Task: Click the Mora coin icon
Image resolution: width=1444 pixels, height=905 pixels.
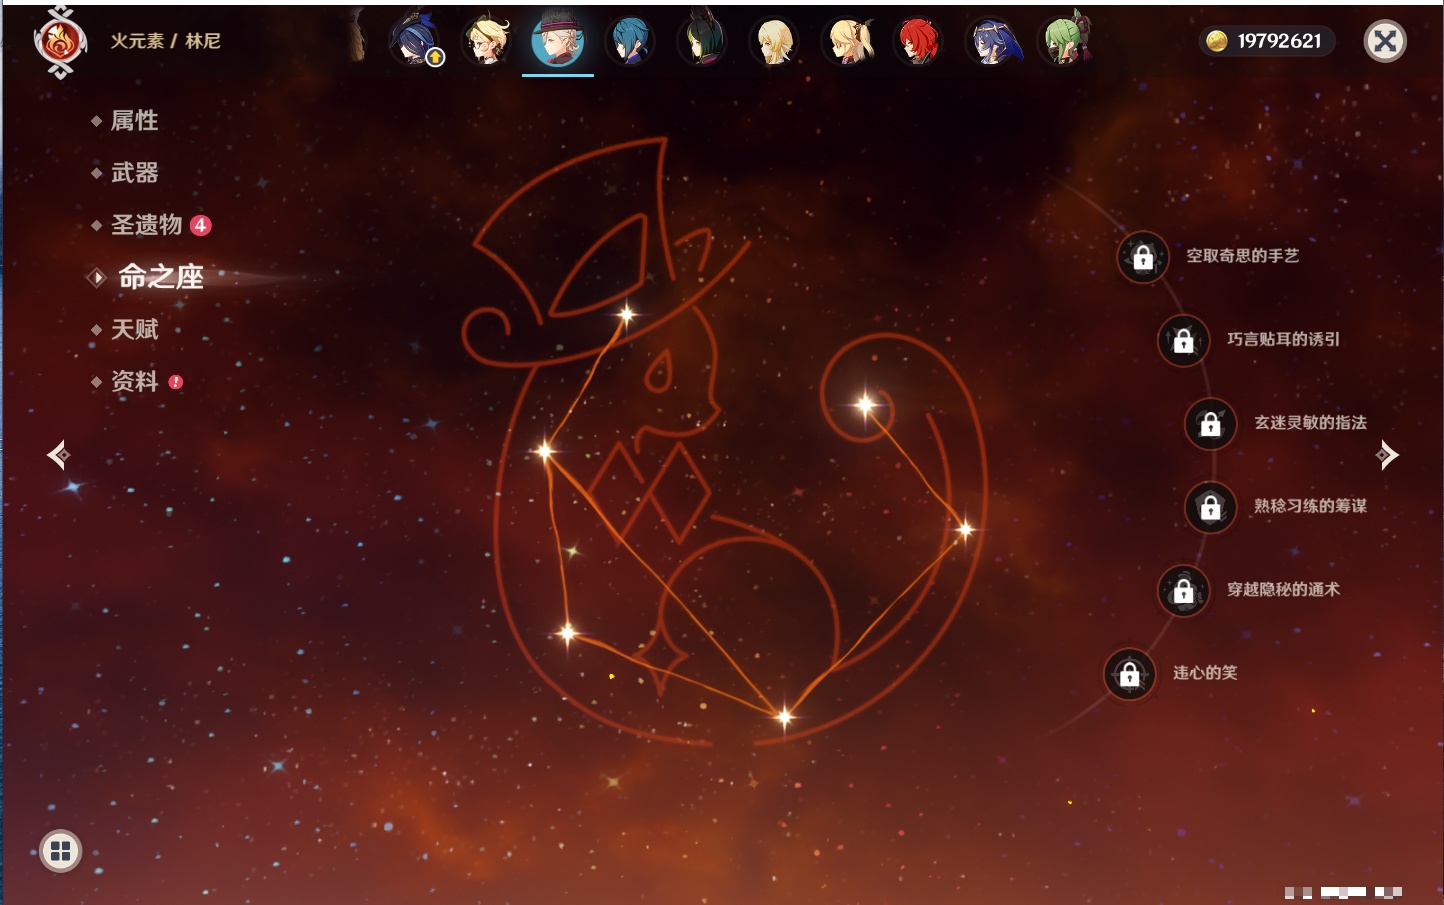Action: (1216, 41)
